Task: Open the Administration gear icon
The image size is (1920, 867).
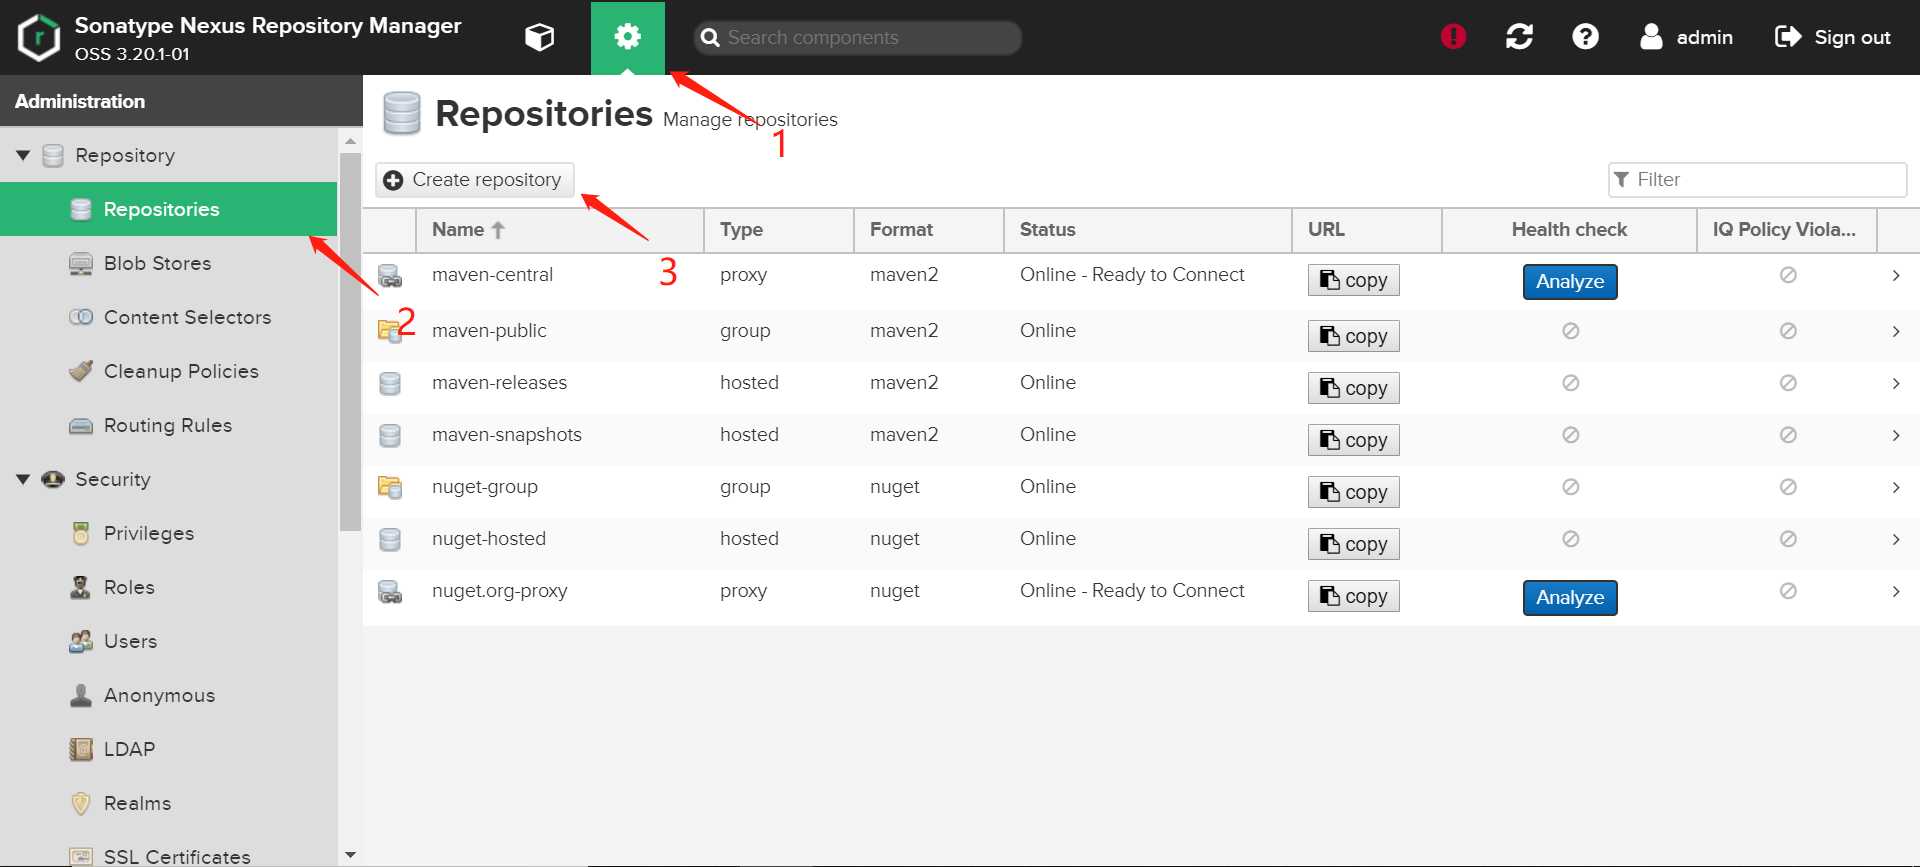Action: (627, 37)
